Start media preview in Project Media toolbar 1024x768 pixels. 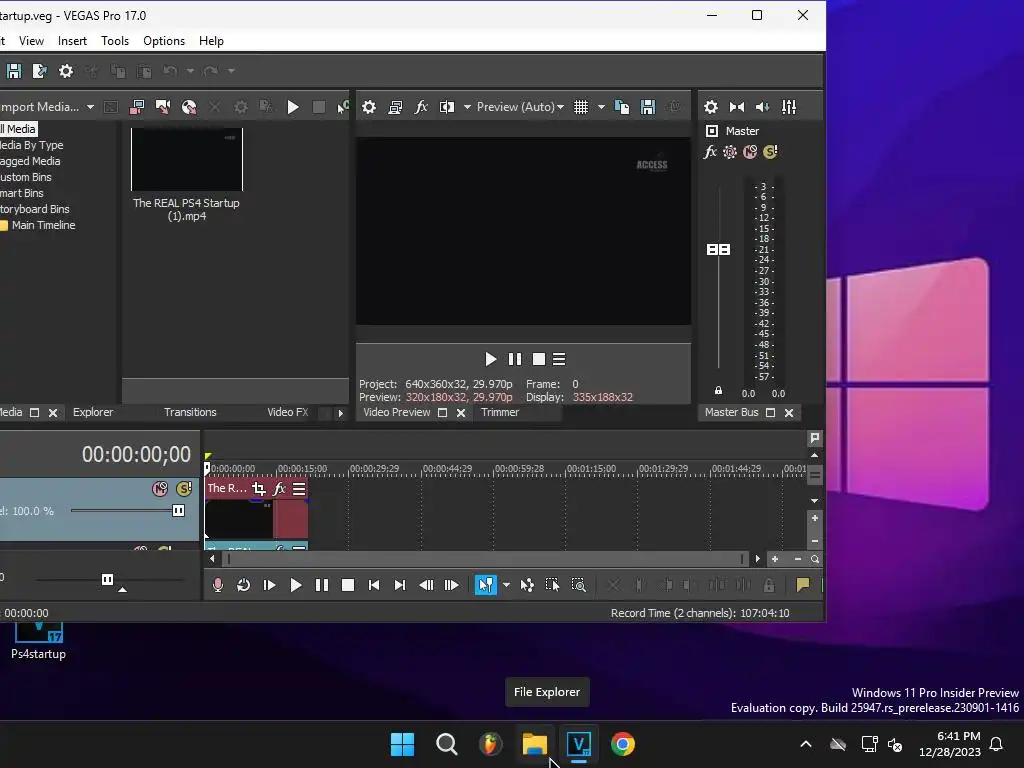(x=293, y=107)
